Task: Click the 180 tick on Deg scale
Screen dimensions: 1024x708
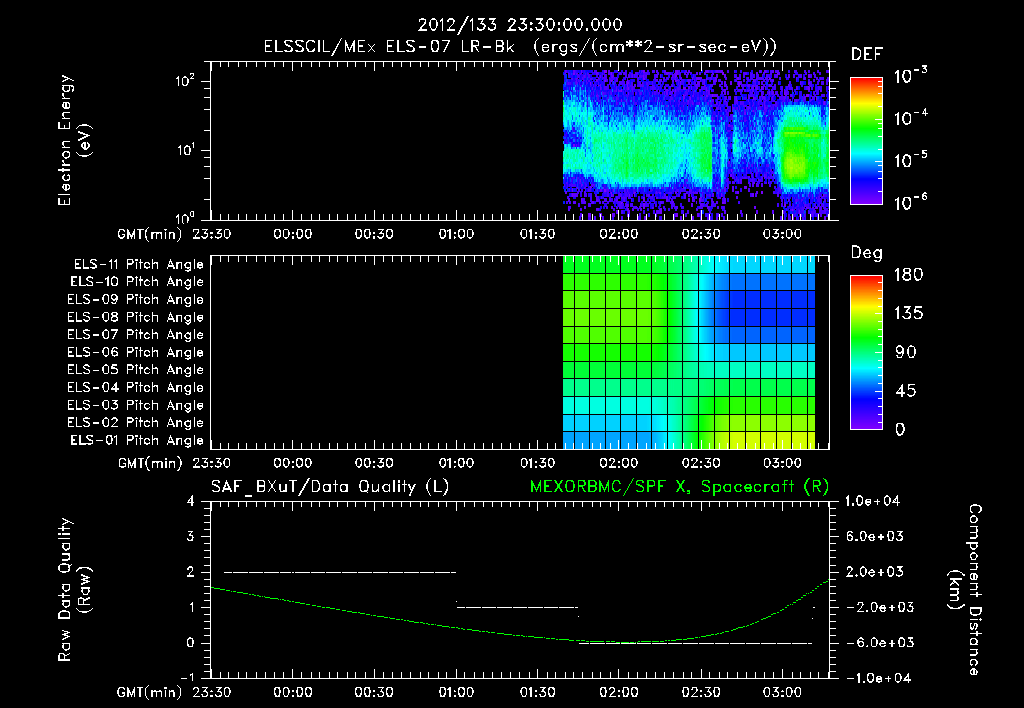Action: (908, 275)
